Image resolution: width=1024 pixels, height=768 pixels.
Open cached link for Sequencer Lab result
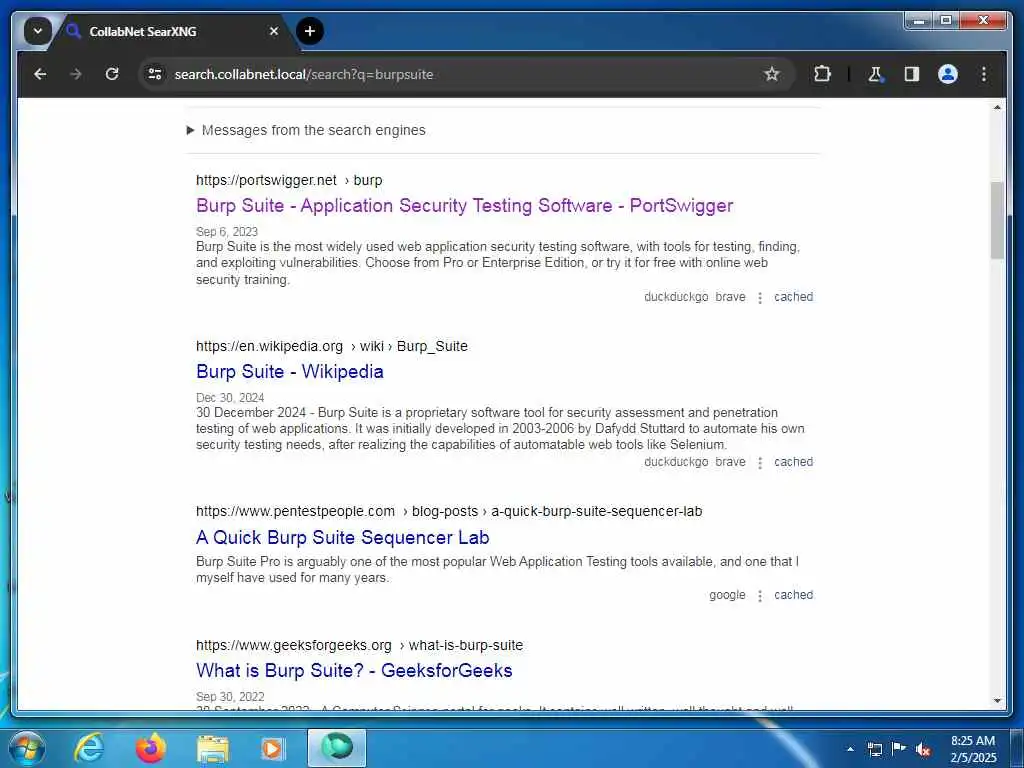pos(793,595)
